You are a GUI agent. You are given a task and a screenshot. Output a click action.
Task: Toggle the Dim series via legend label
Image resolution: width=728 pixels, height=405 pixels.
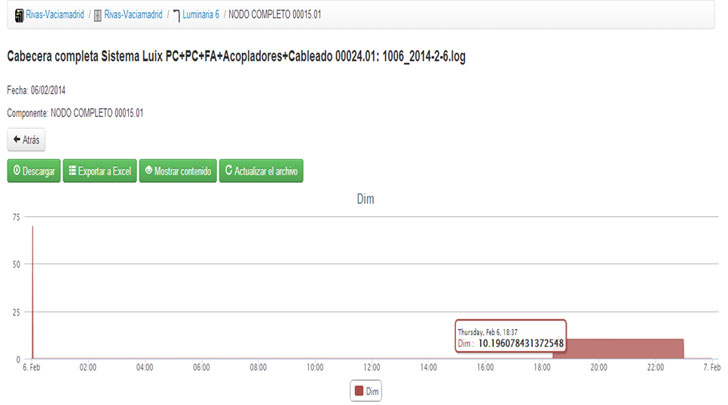pos(370,391)
